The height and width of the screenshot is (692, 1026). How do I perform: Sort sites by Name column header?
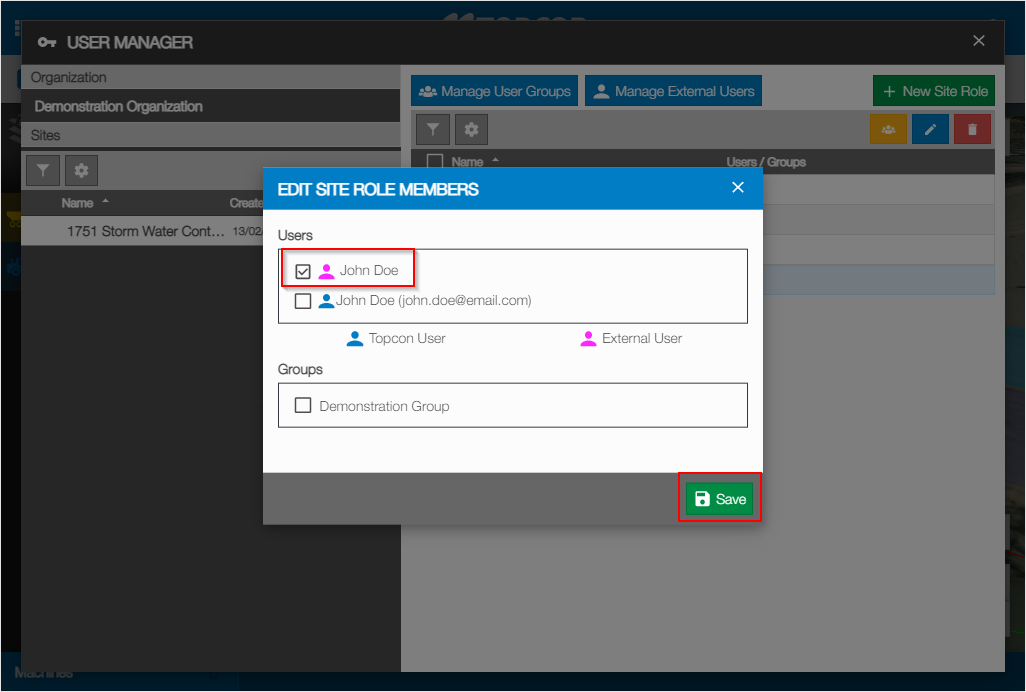pyautogui.click(x=77, y=203)
